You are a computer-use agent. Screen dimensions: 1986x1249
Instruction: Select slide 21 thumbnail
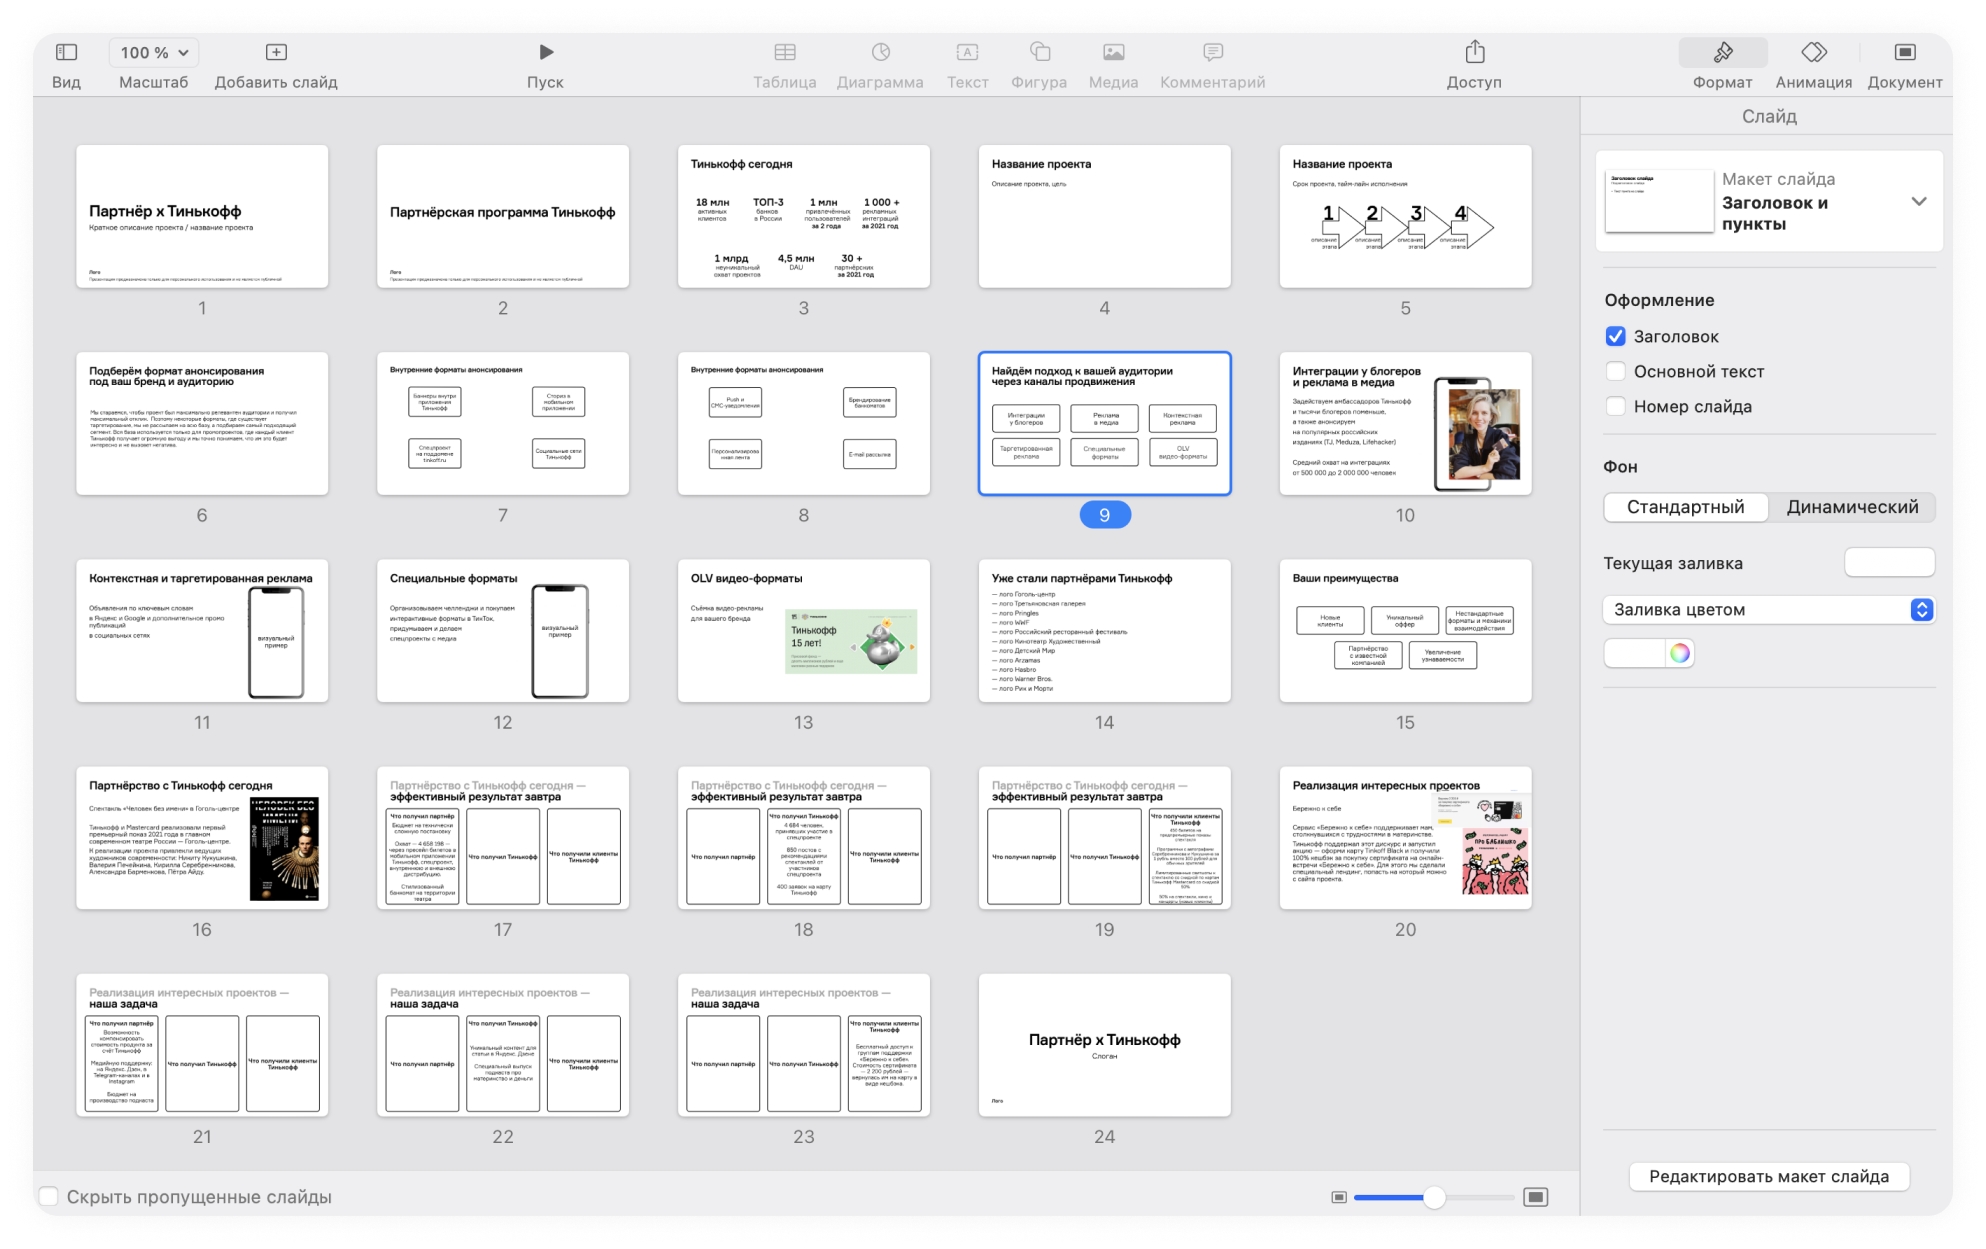(202, 1045)
